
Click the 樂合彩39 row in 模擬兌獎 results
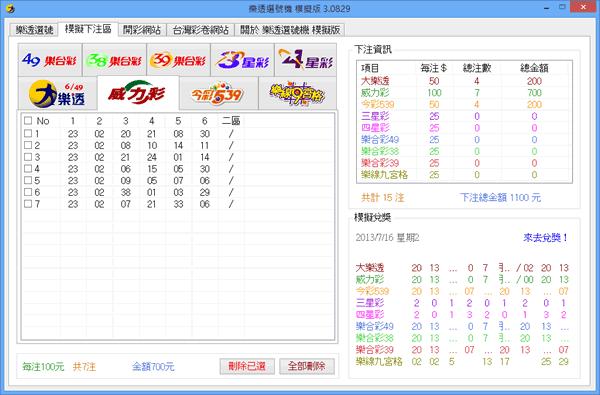coord(462,349)
